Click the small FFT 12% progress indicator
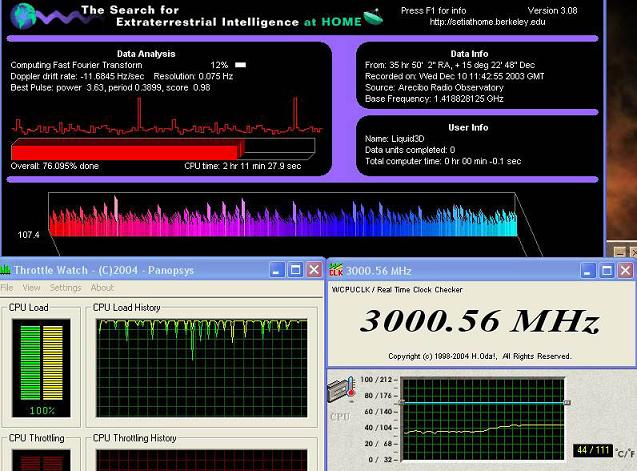Viewport: 637px width, 471px height. pyautogui.click(x=240, y=65)
